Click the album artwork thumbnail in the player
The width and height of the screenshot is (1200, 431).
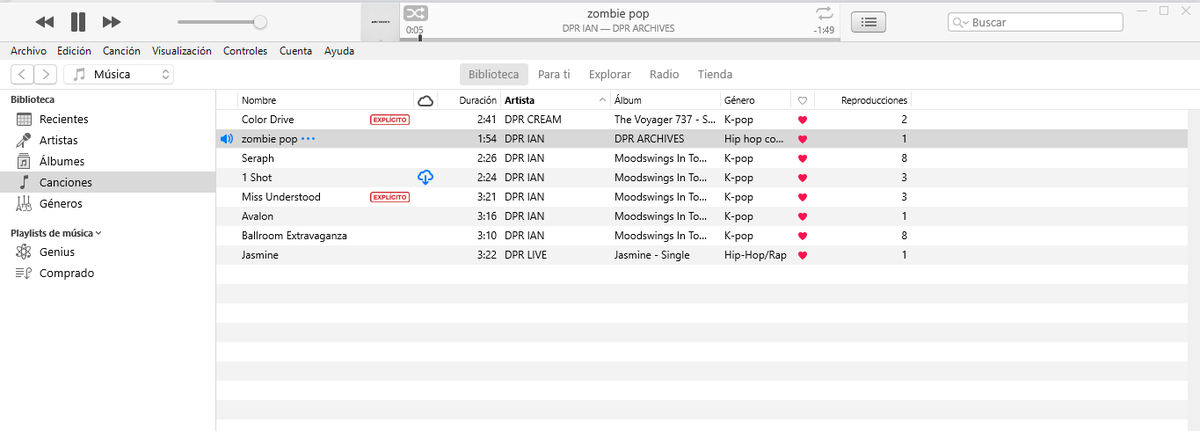(x=379, y=22)
